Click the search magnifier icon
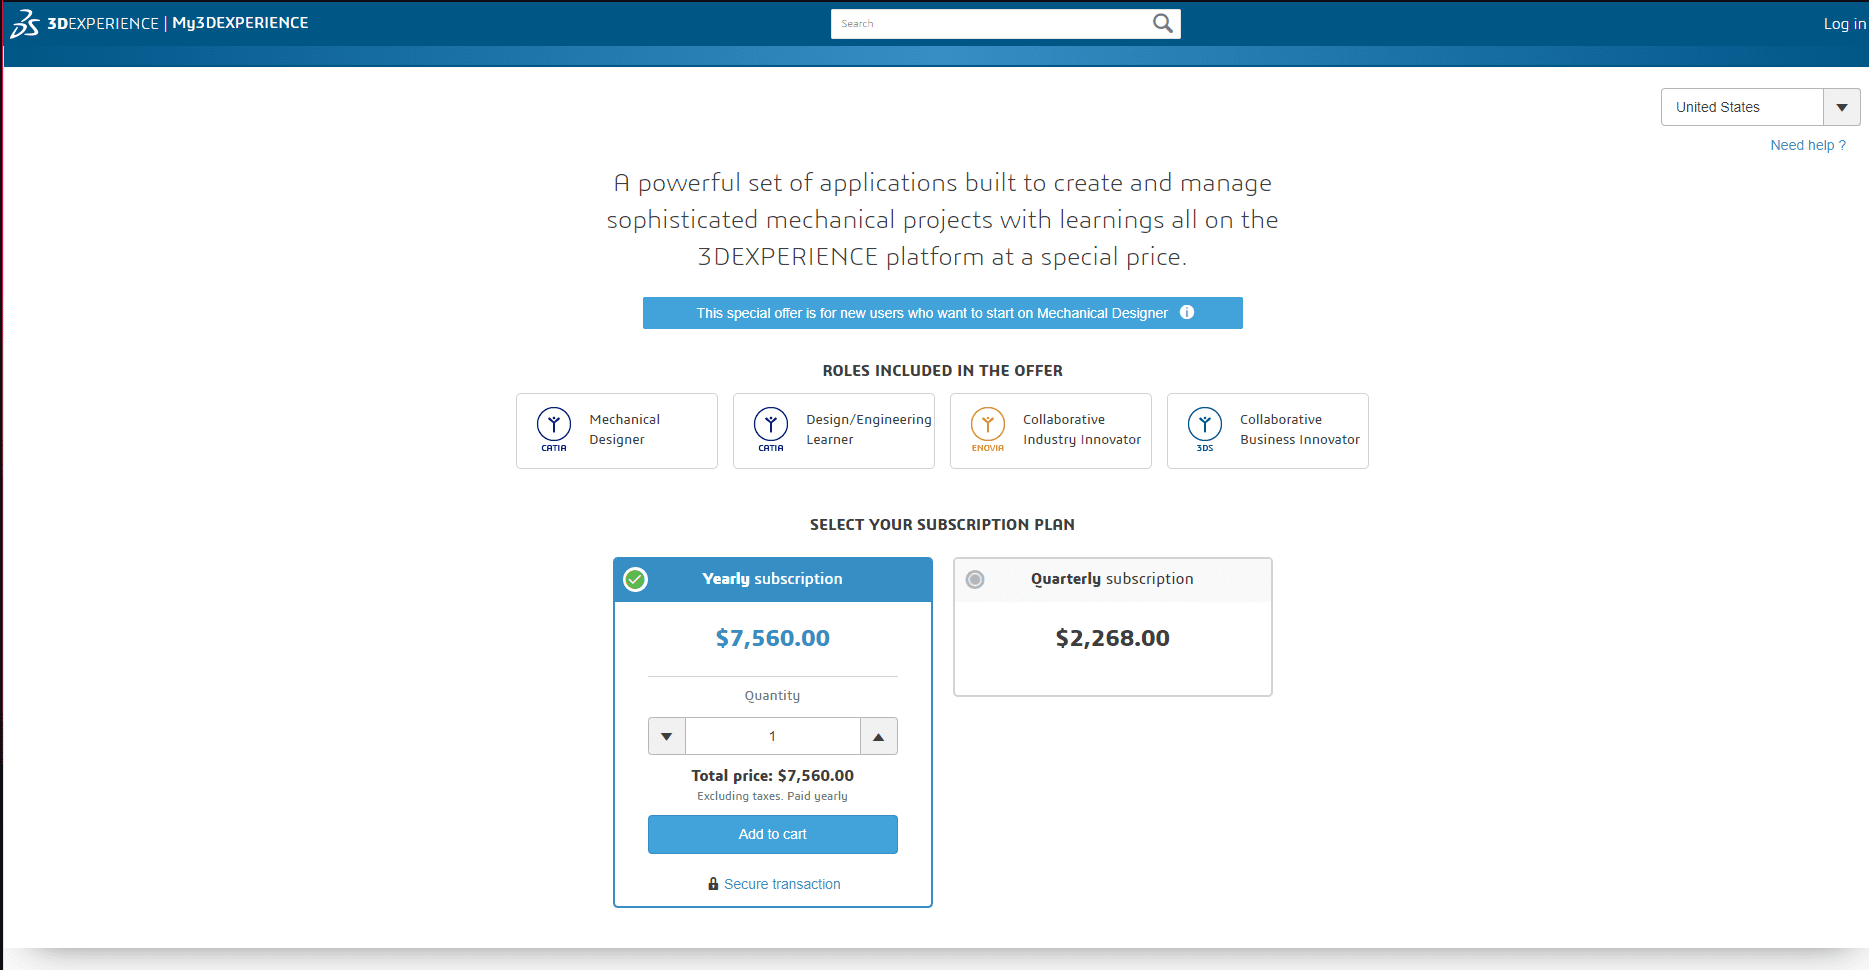The height and width of the screenshot is (970, 1869). (x=1162, y=23)
